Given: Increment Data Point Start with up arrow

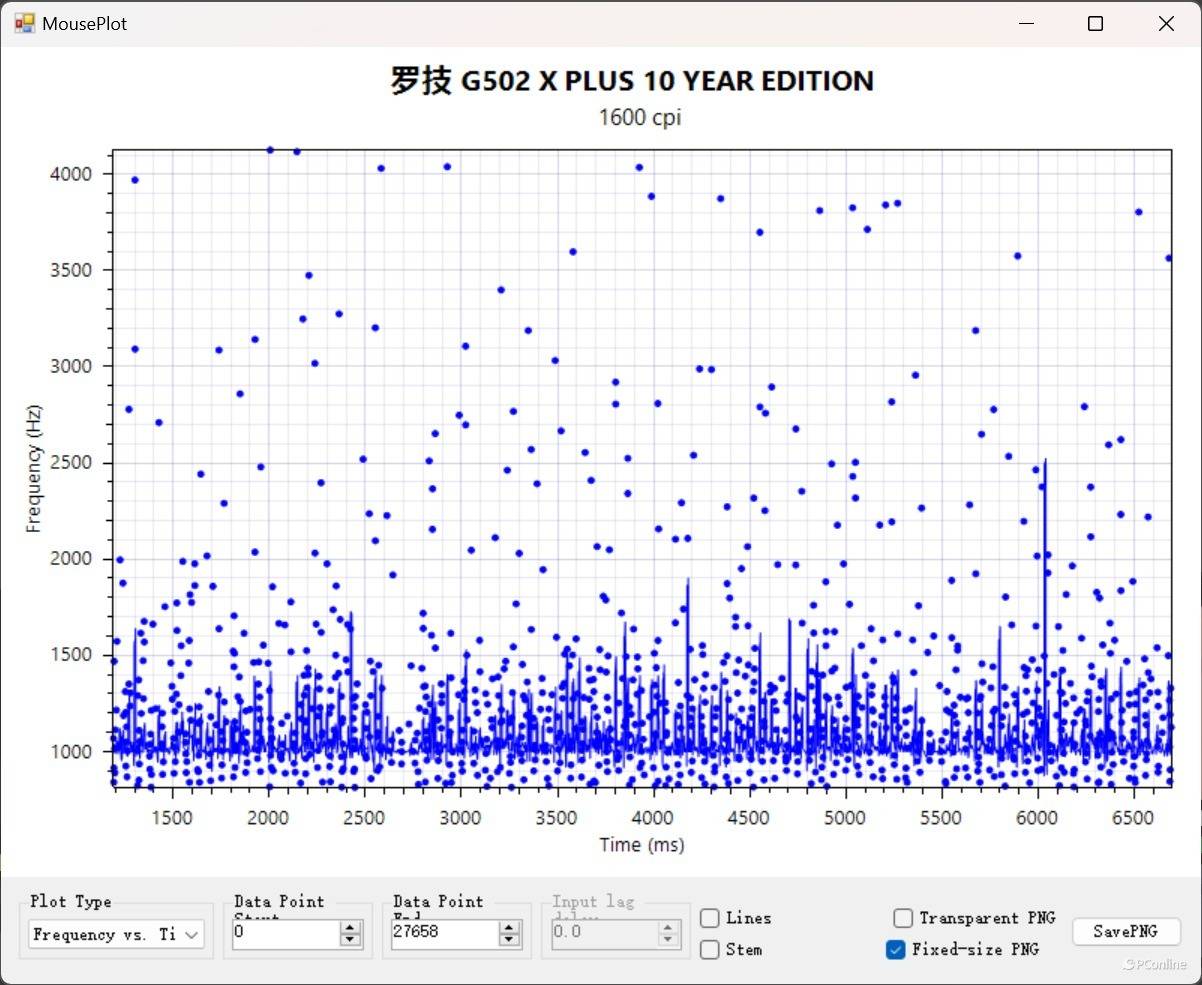Looking at the screenshot, I should (x=350, y=928).
